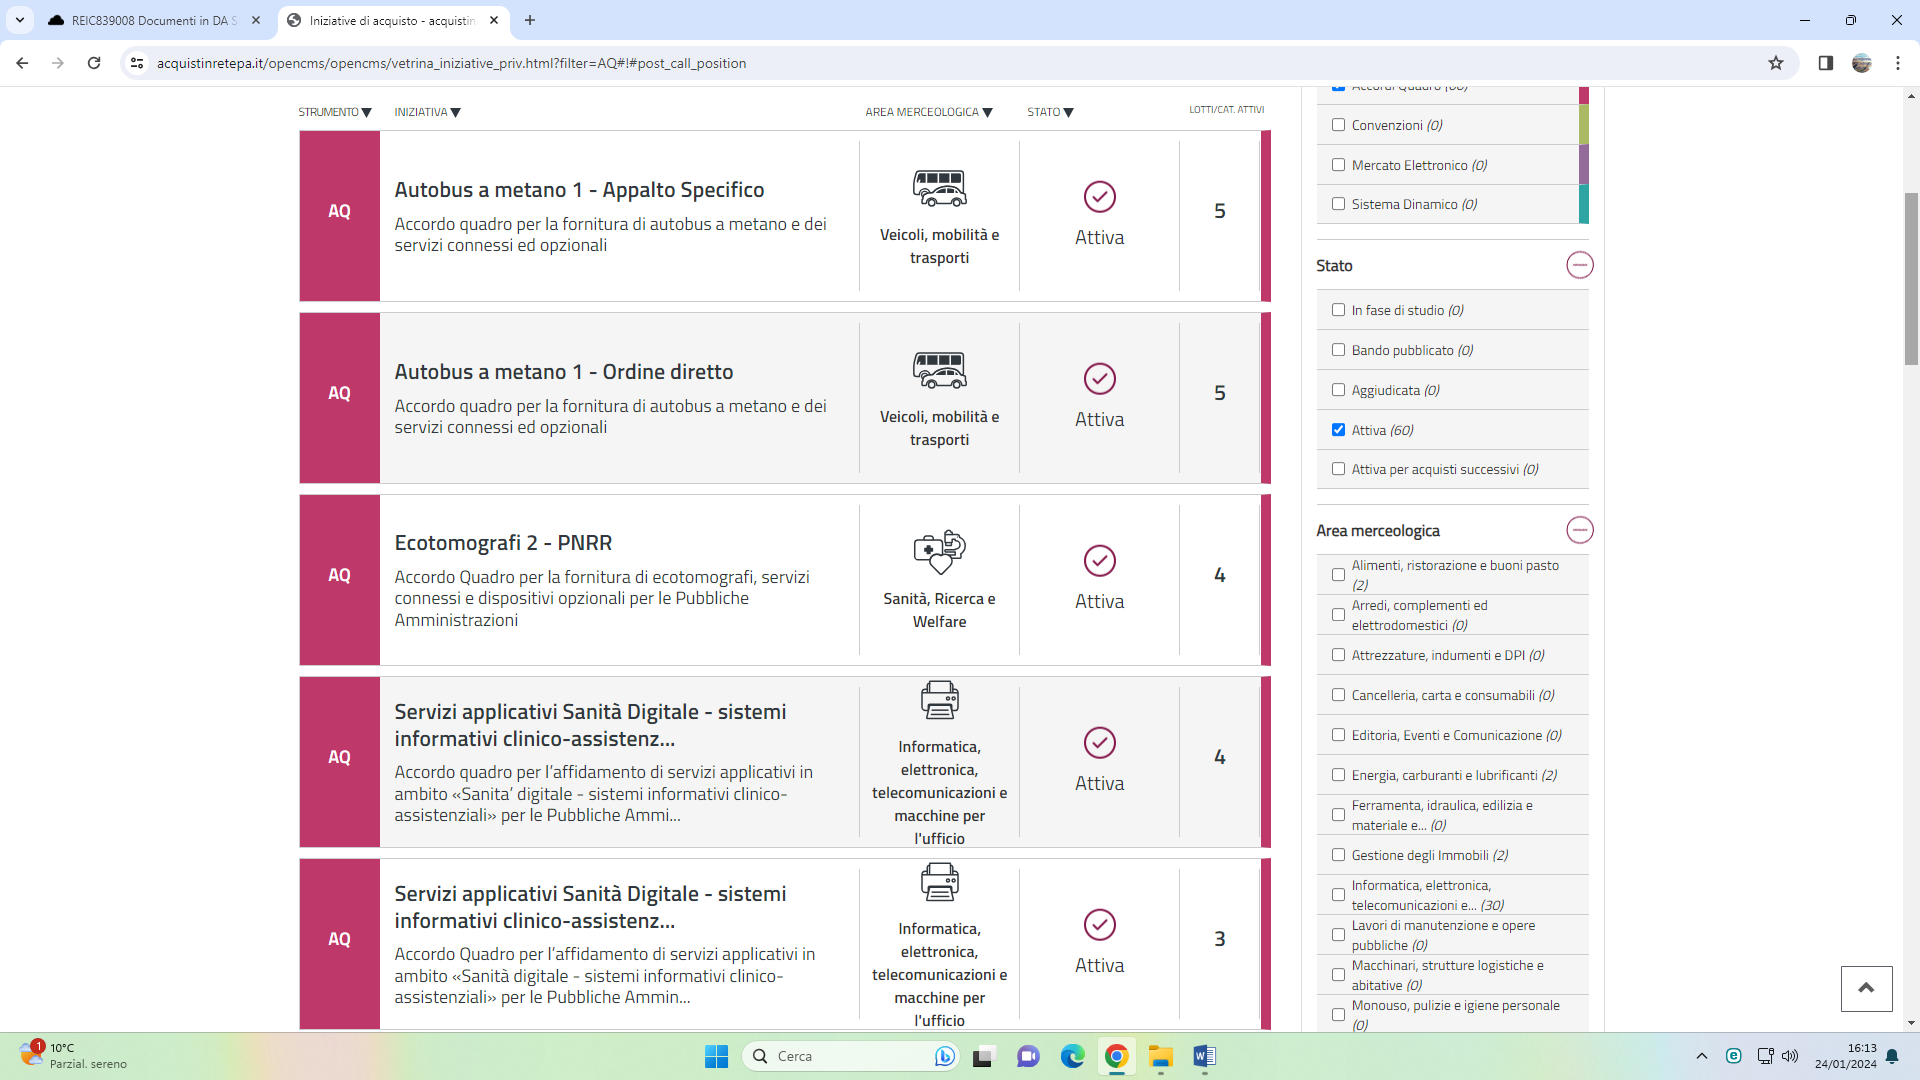Image resolution: width=1920 pixels, height=1080 pixels.
Task: Open a new browser tab
Action: [x=530, y=20]
